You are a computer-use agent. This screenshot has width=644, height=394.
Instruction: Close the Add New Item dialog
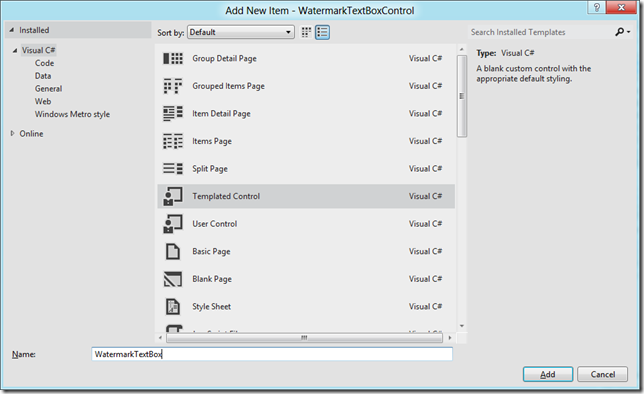[621, 7]
